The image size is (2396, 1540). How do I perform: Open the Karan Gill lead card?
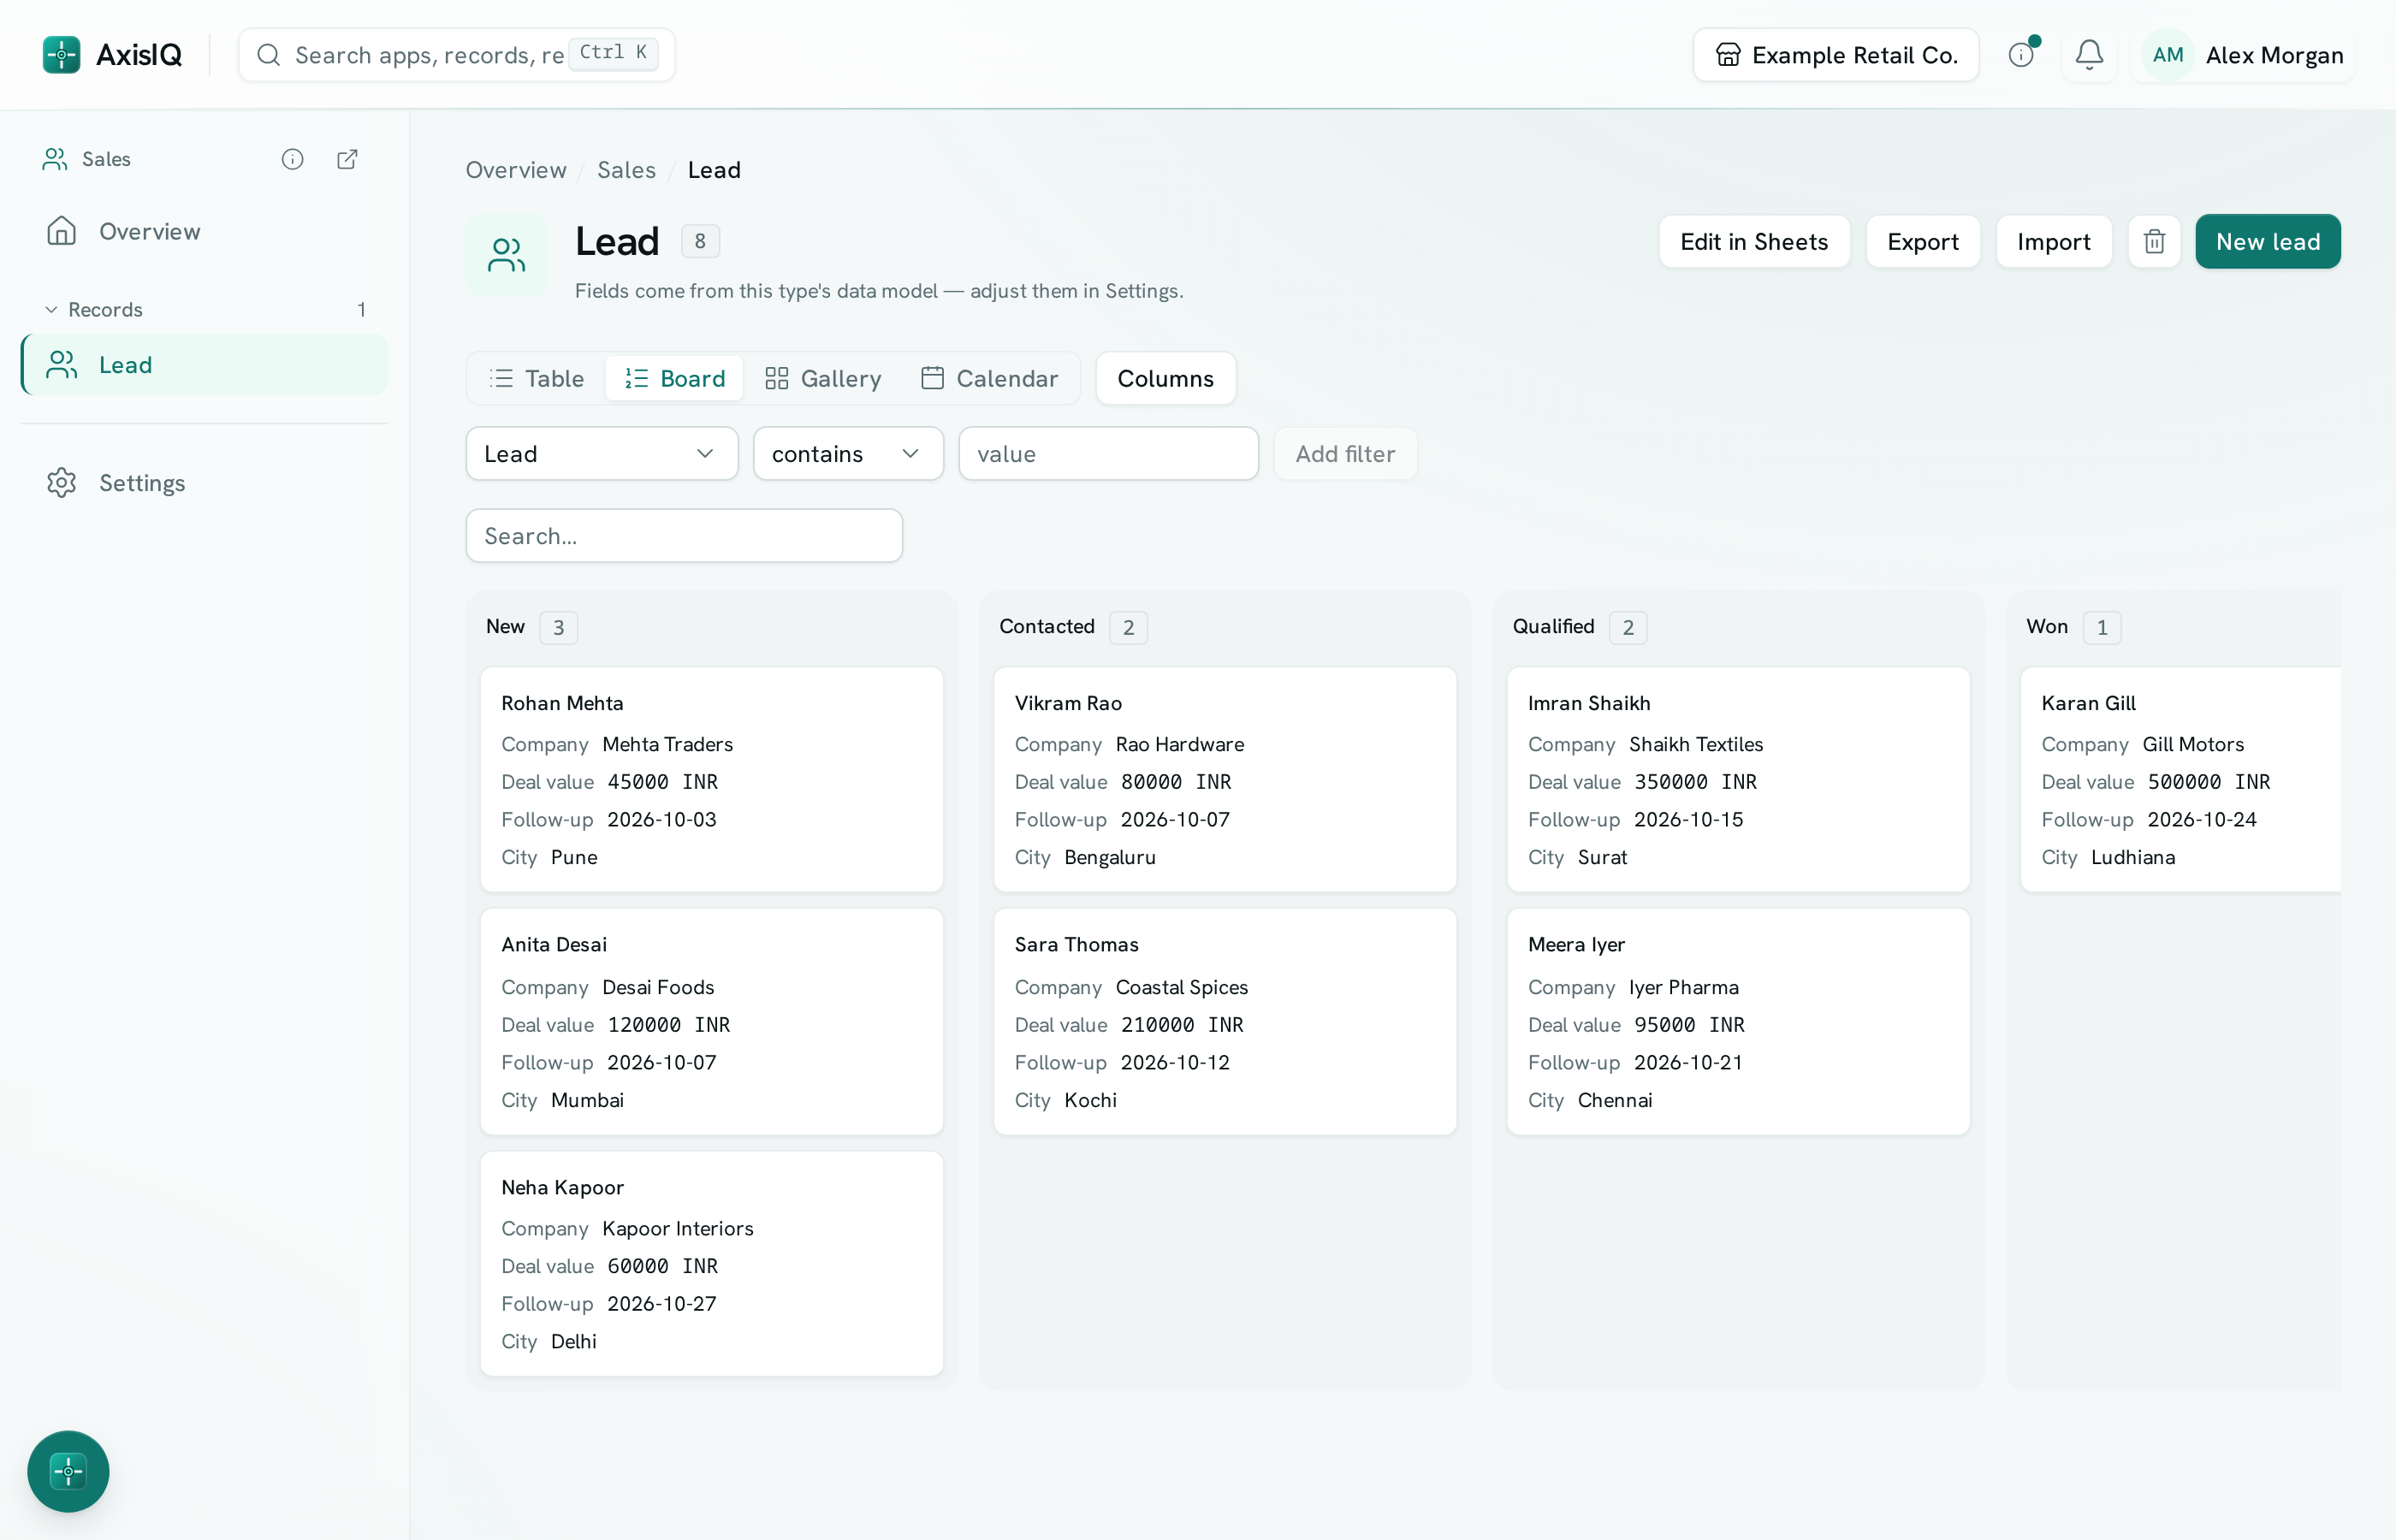pos(2180,779)
